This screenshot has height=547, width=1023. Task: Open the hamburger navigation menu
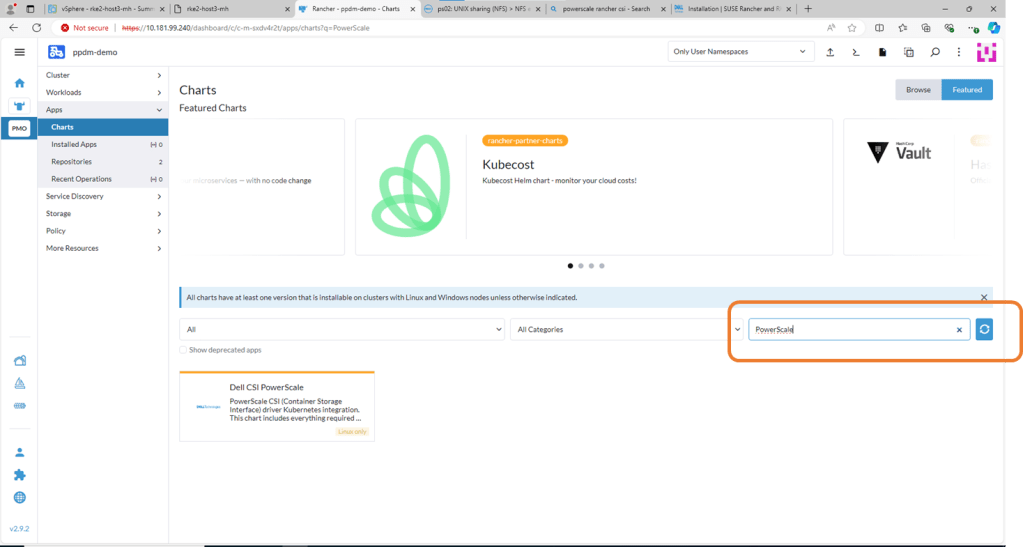coord(19,52)
